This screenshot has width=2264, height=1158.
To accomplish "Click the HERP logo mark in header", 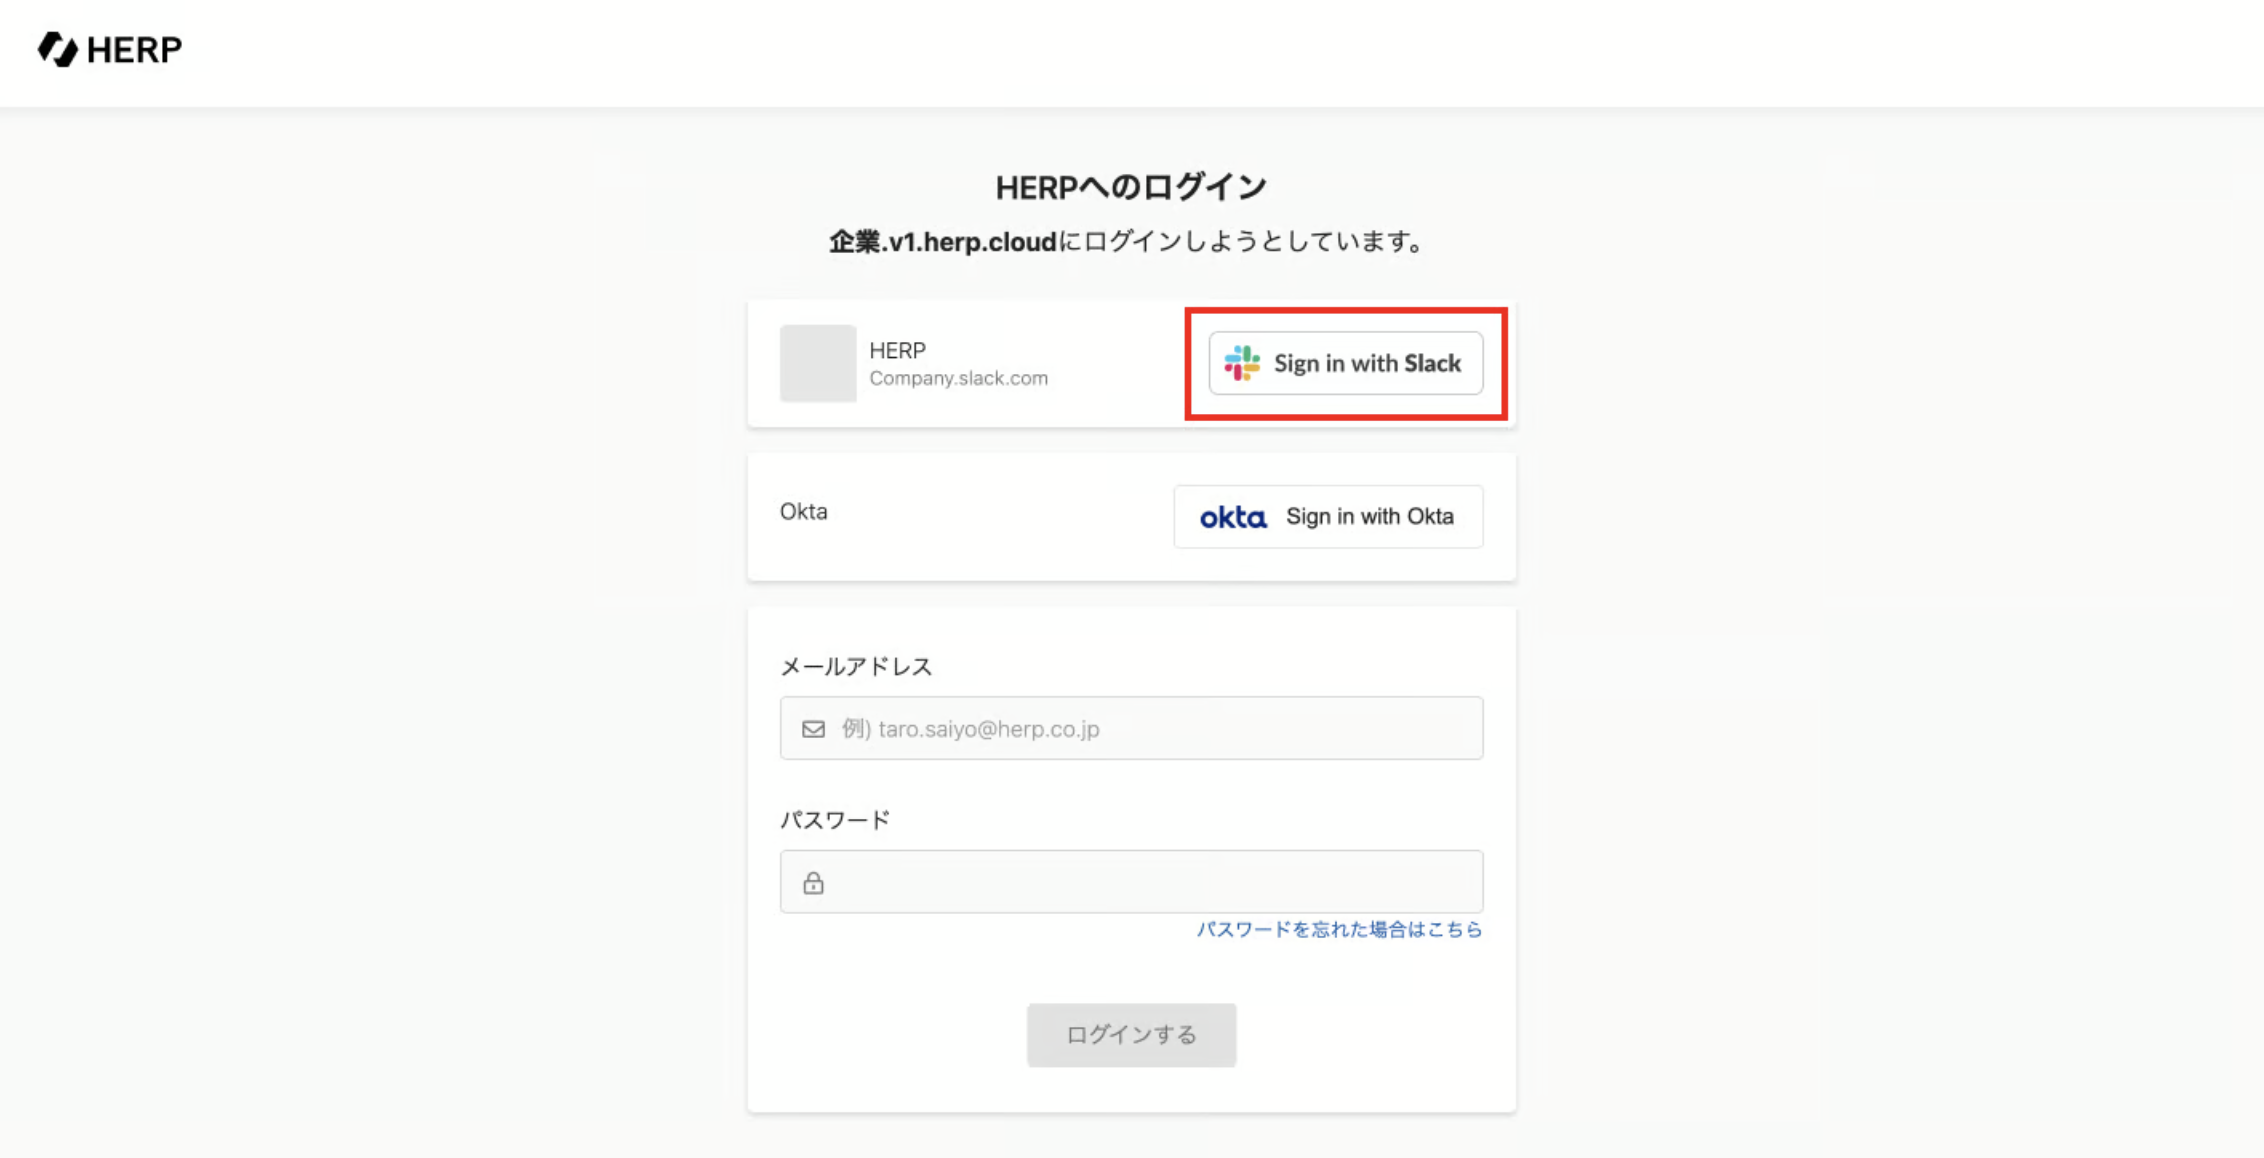I will pos(57,49).
